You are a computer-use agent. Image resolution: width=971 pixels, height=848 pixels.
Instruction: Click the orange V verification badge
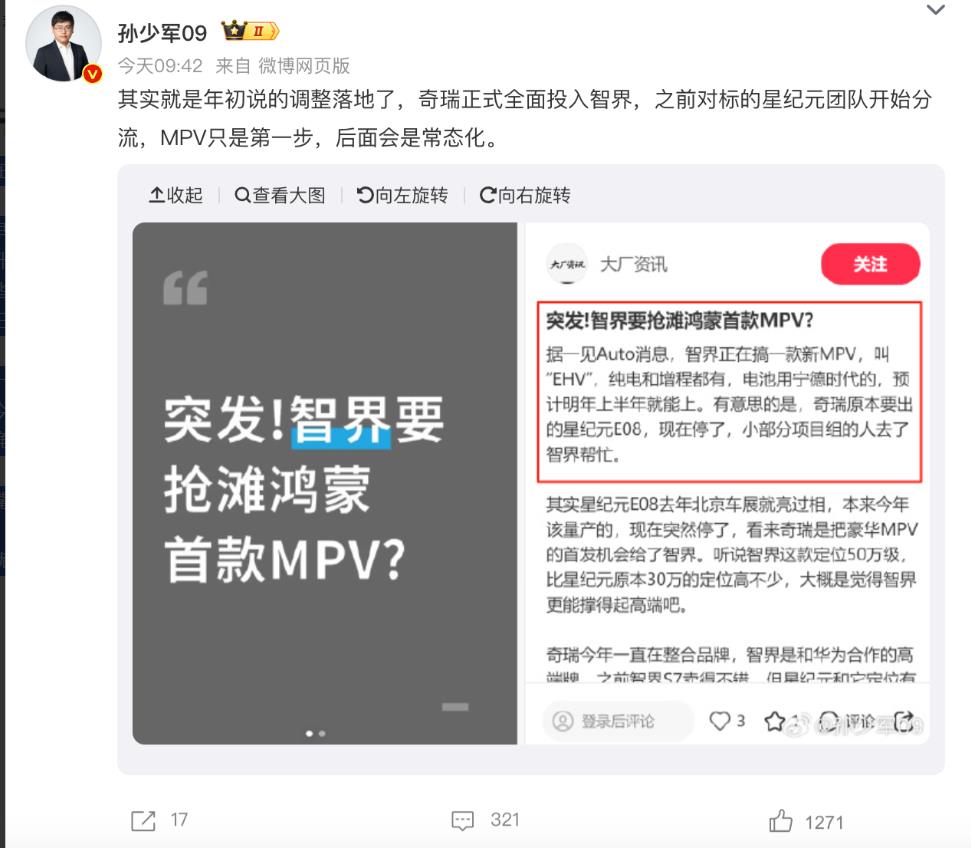pyautogui.click(x=92, y=74)
